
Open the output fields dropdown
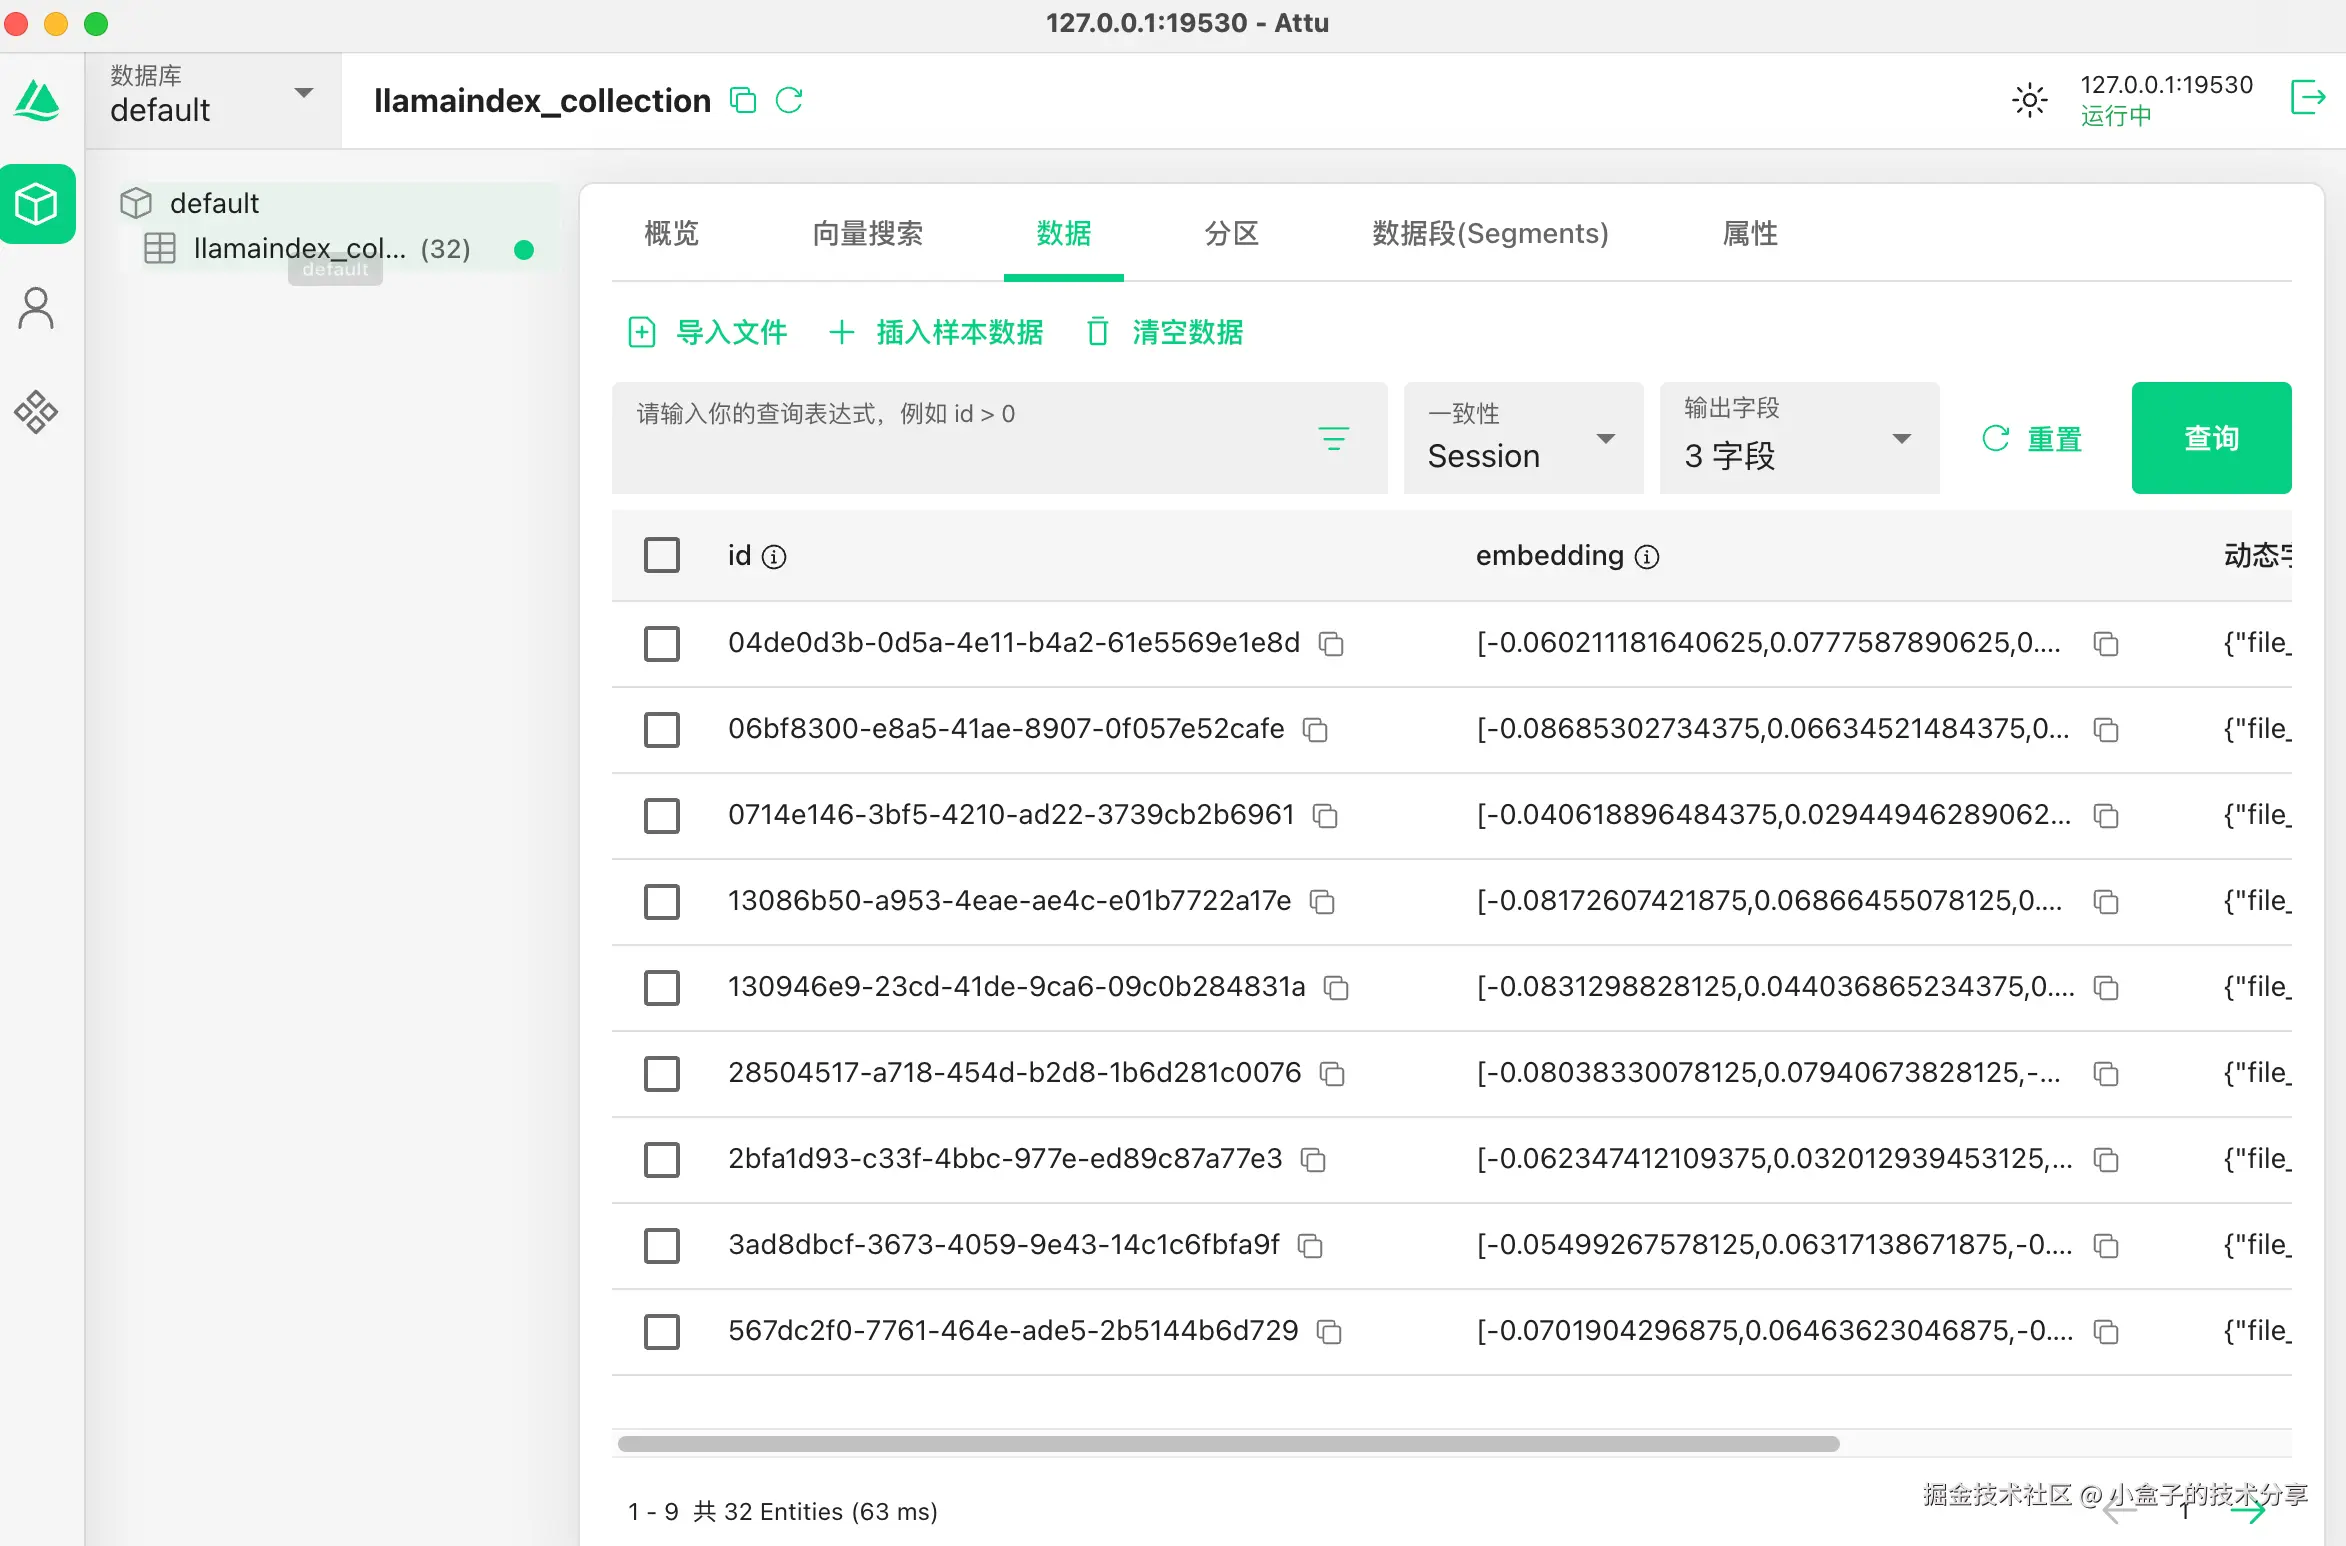[x=1799, y=438]
